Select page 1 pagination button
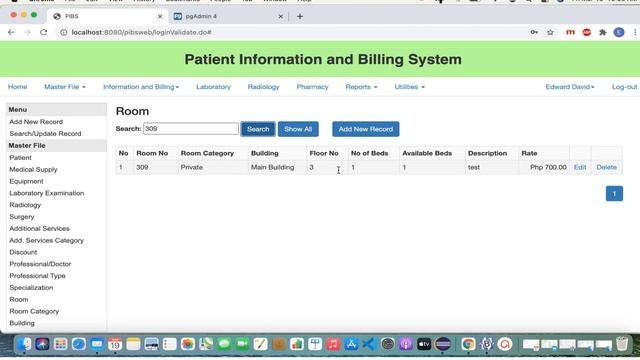This screenshot has height=360, width=640. click(614, 193)
